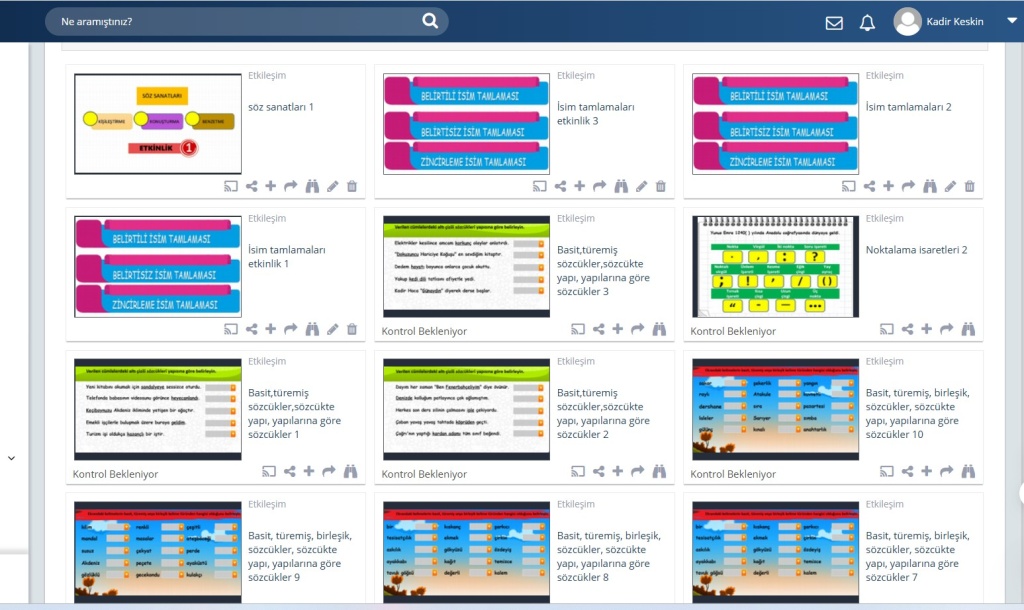Viewport: 1024px width, 610px height.
Task: Share the 'İsim tamlamaları 2' activity
Action: [869, 186]
